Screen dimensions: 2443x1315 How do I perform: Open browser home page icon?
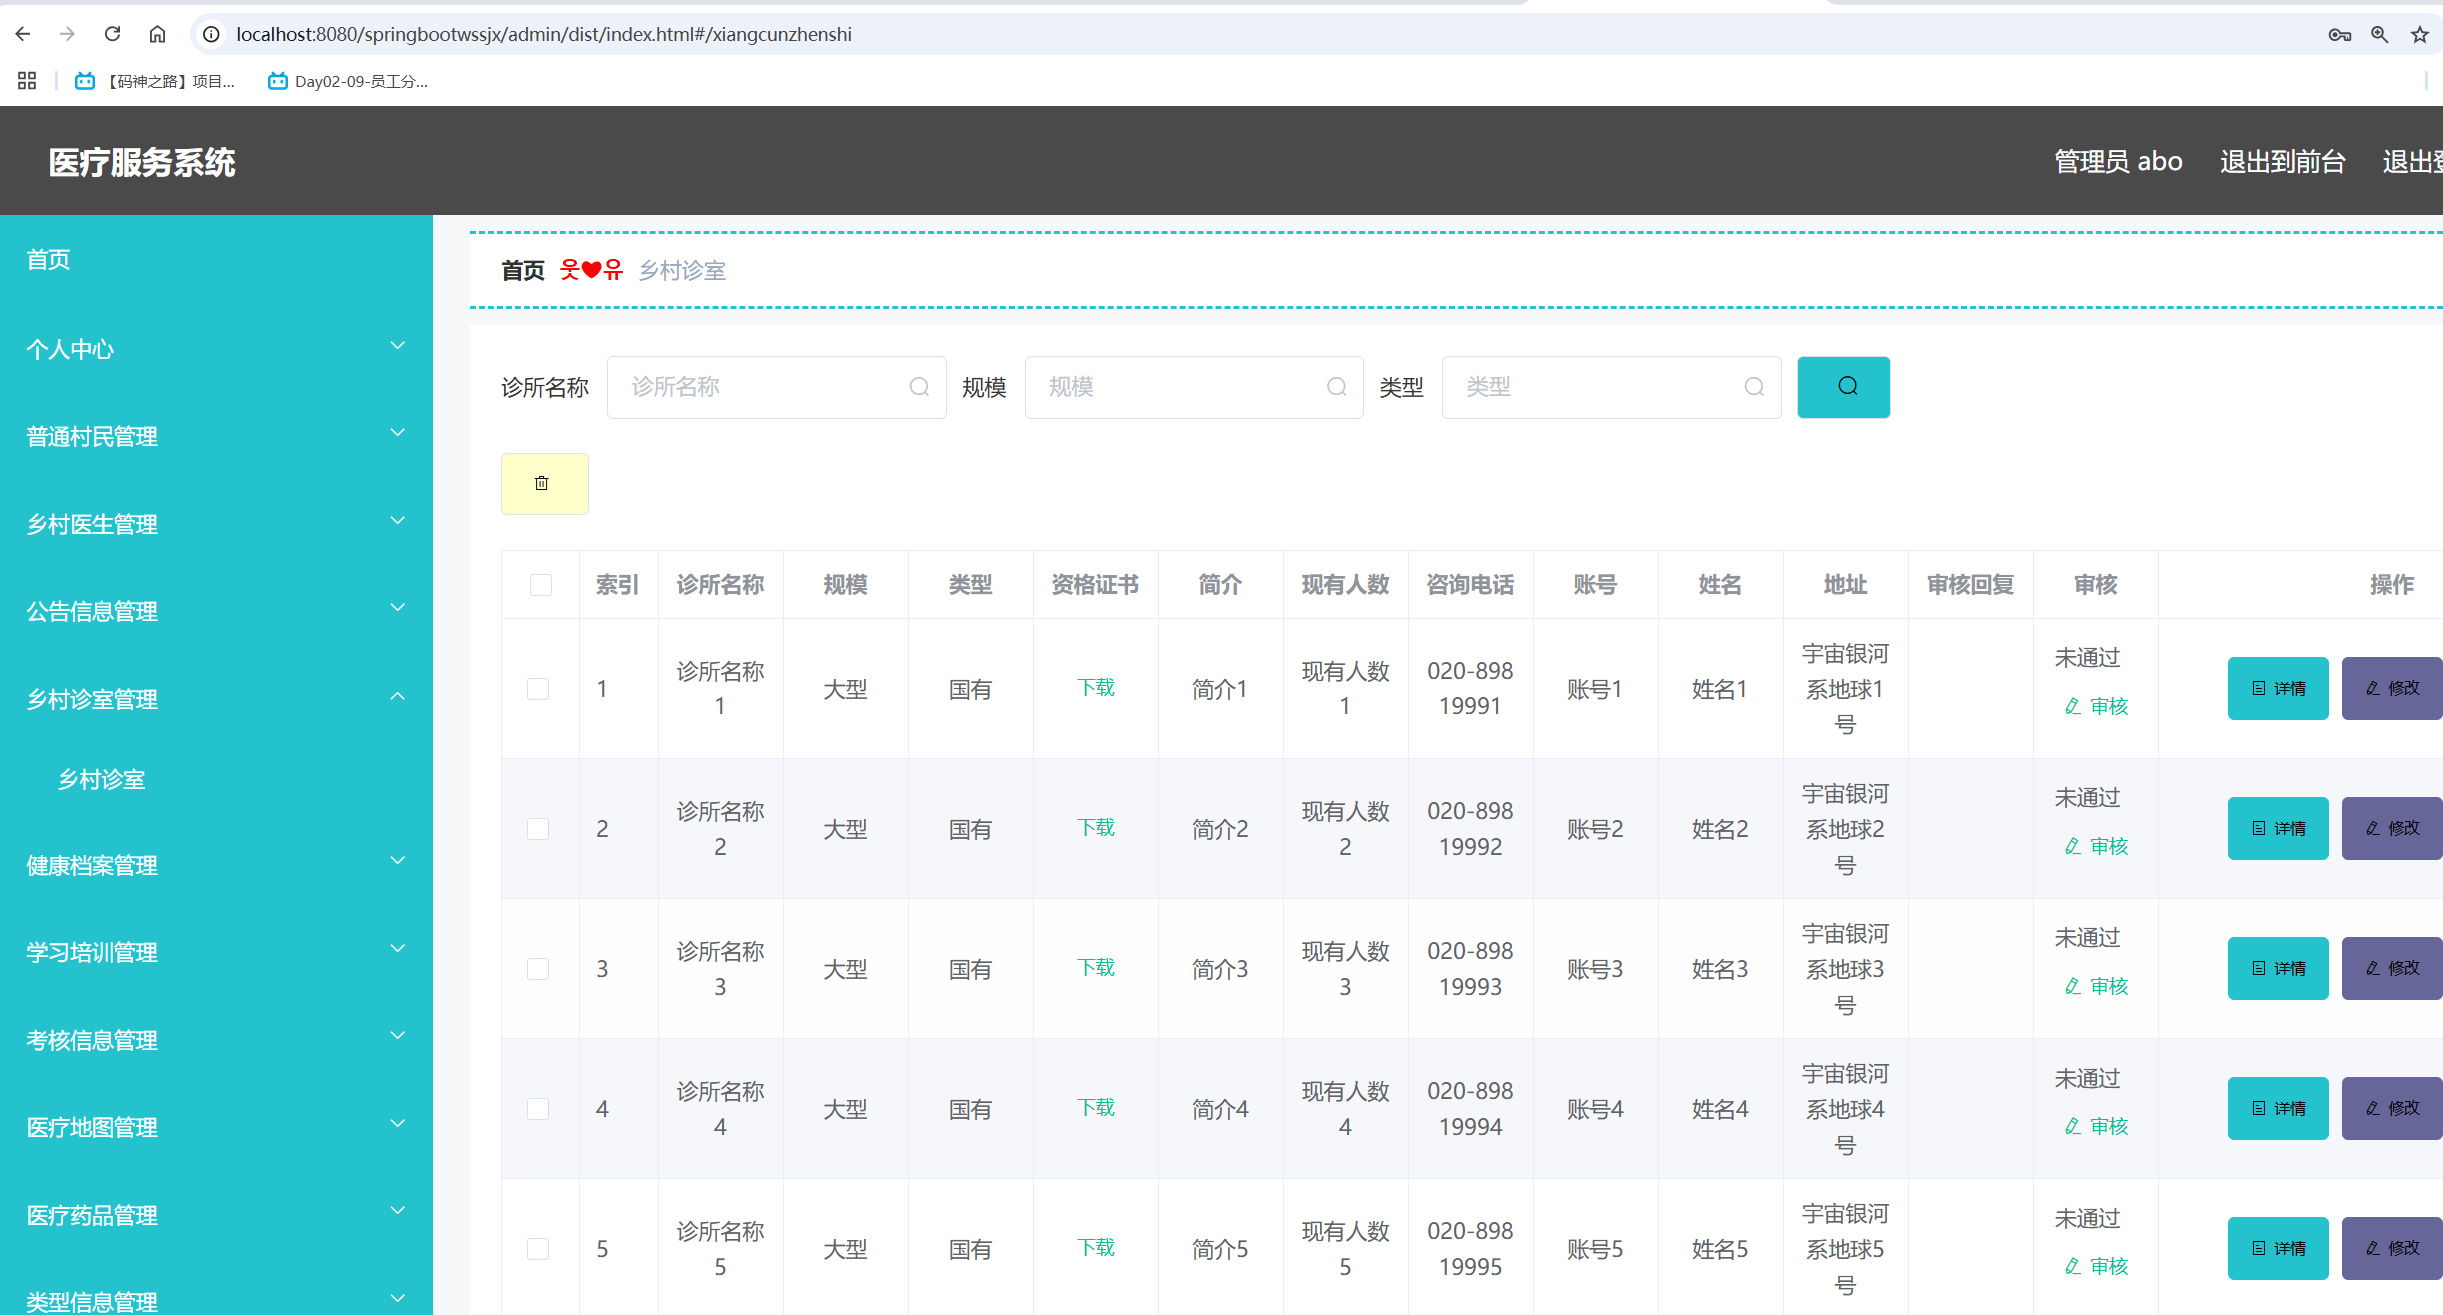tap(157, 34)
